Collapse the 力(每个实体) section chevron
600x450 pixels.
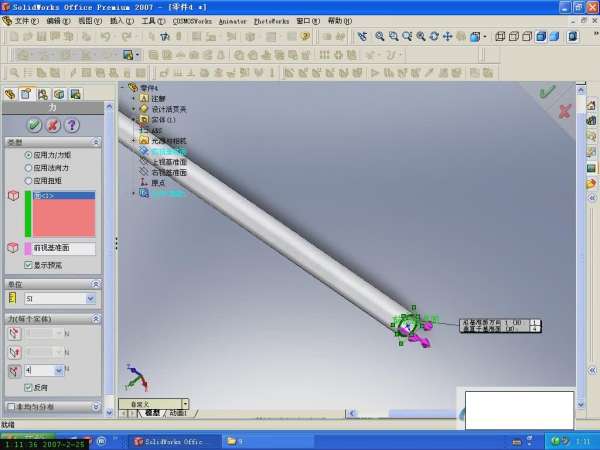pyautogui.click(x=96, y=318)
